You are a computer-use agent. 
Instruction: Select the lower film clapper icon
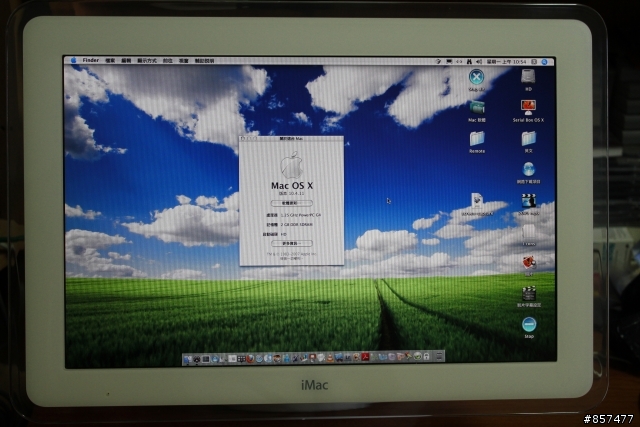pos(529,294)
